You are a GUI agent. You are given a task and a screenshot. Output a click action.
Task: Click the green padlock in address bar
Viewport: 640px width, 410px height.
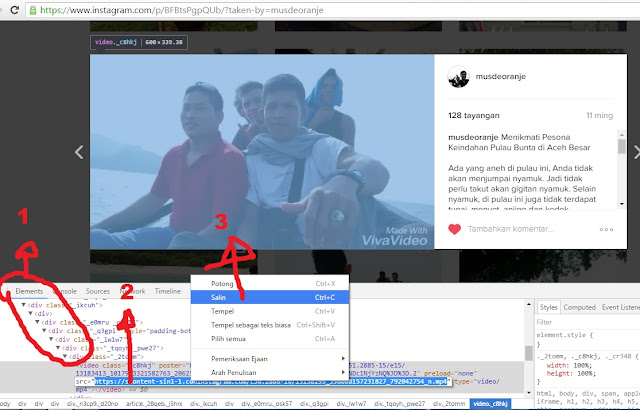[33, 10]
